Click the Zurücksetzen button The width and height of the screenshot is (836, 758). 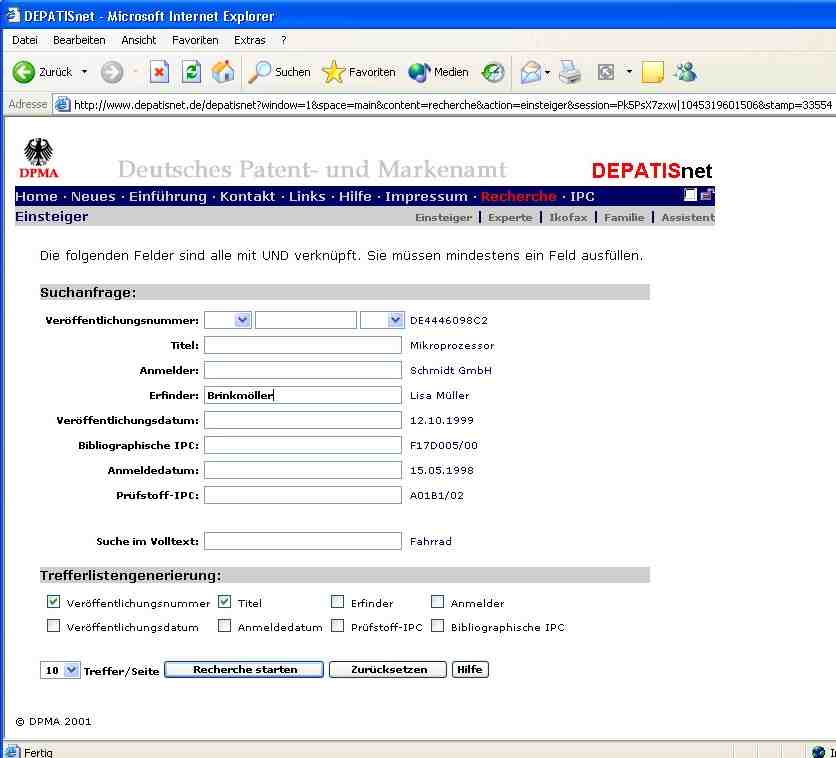(x=388, y=670)
